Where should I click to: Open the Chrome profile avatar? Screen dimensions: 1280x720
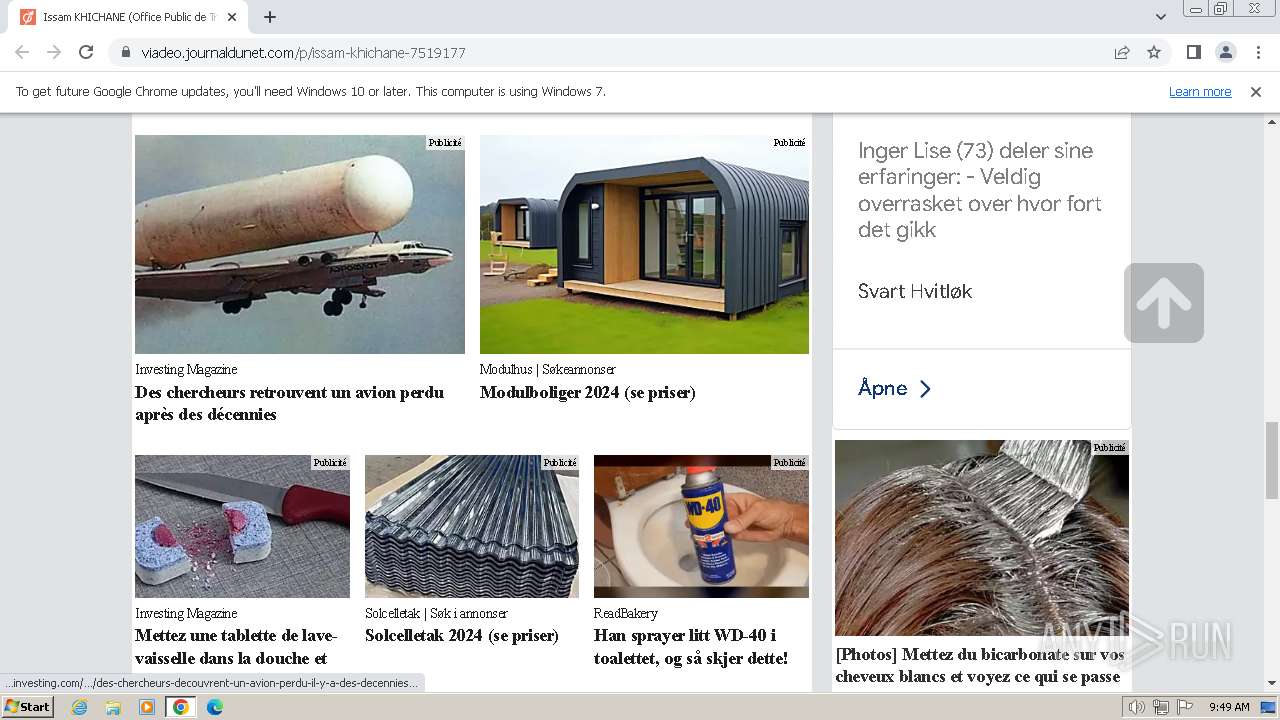tap(1225, 52)
